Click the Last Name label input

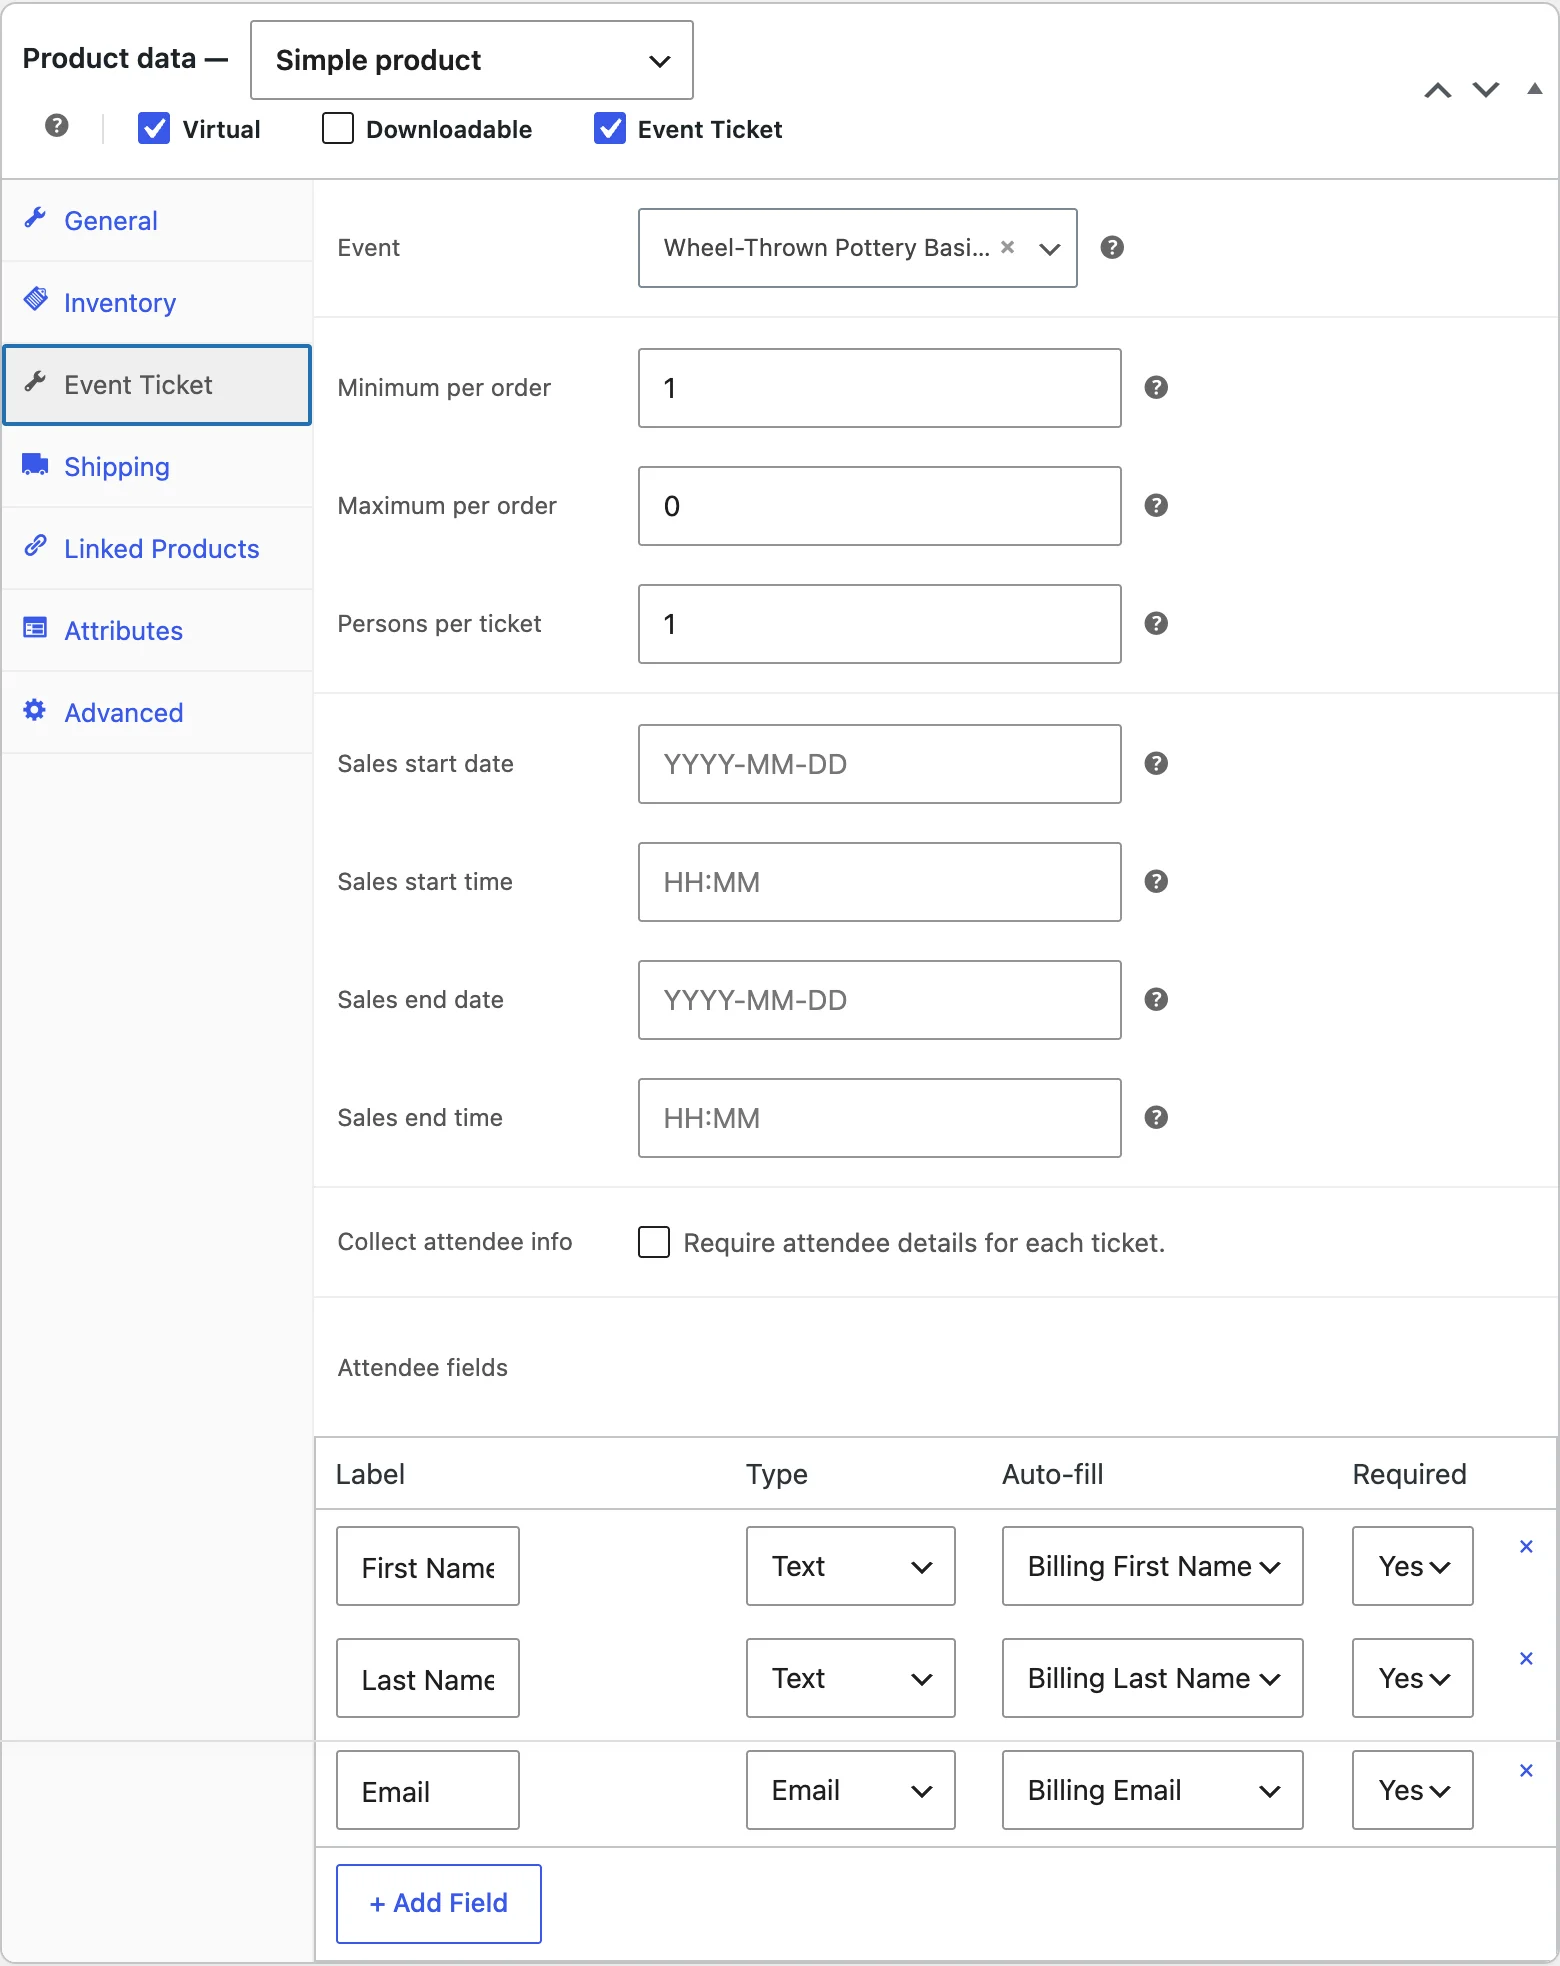428,1678
